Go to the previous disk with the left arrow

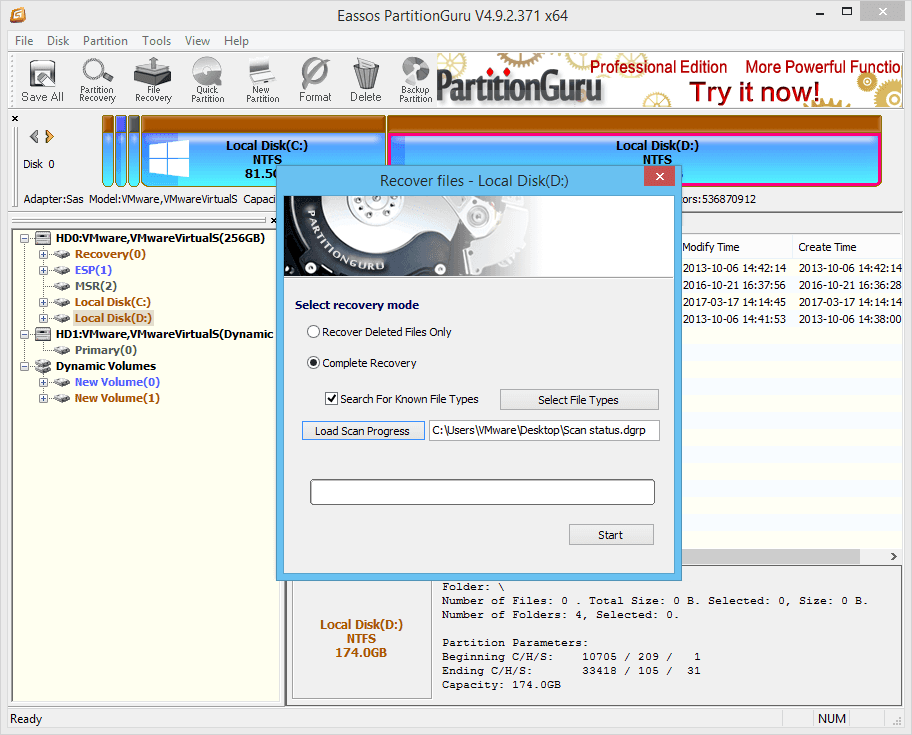(x=34, y=137)
